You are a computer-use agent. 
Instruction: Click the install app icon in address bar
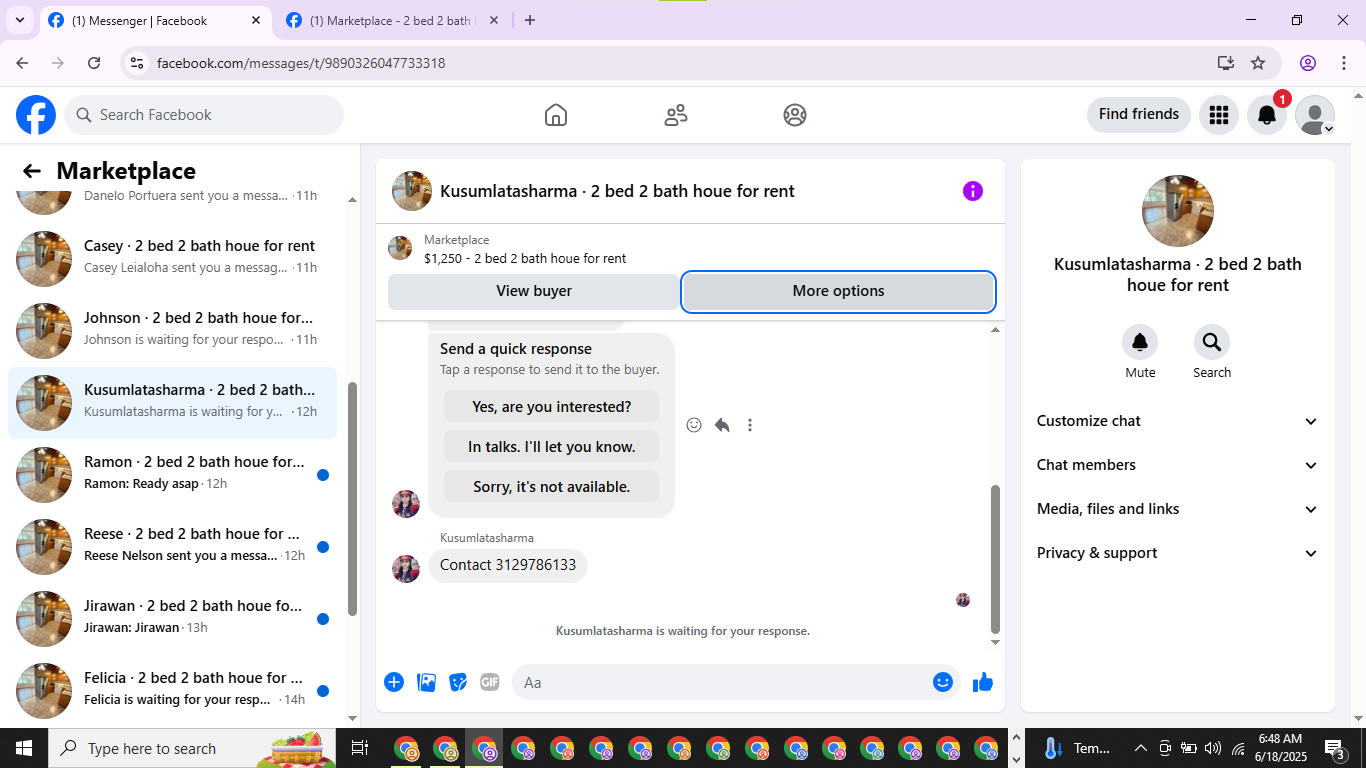[x=1226, y=63]
